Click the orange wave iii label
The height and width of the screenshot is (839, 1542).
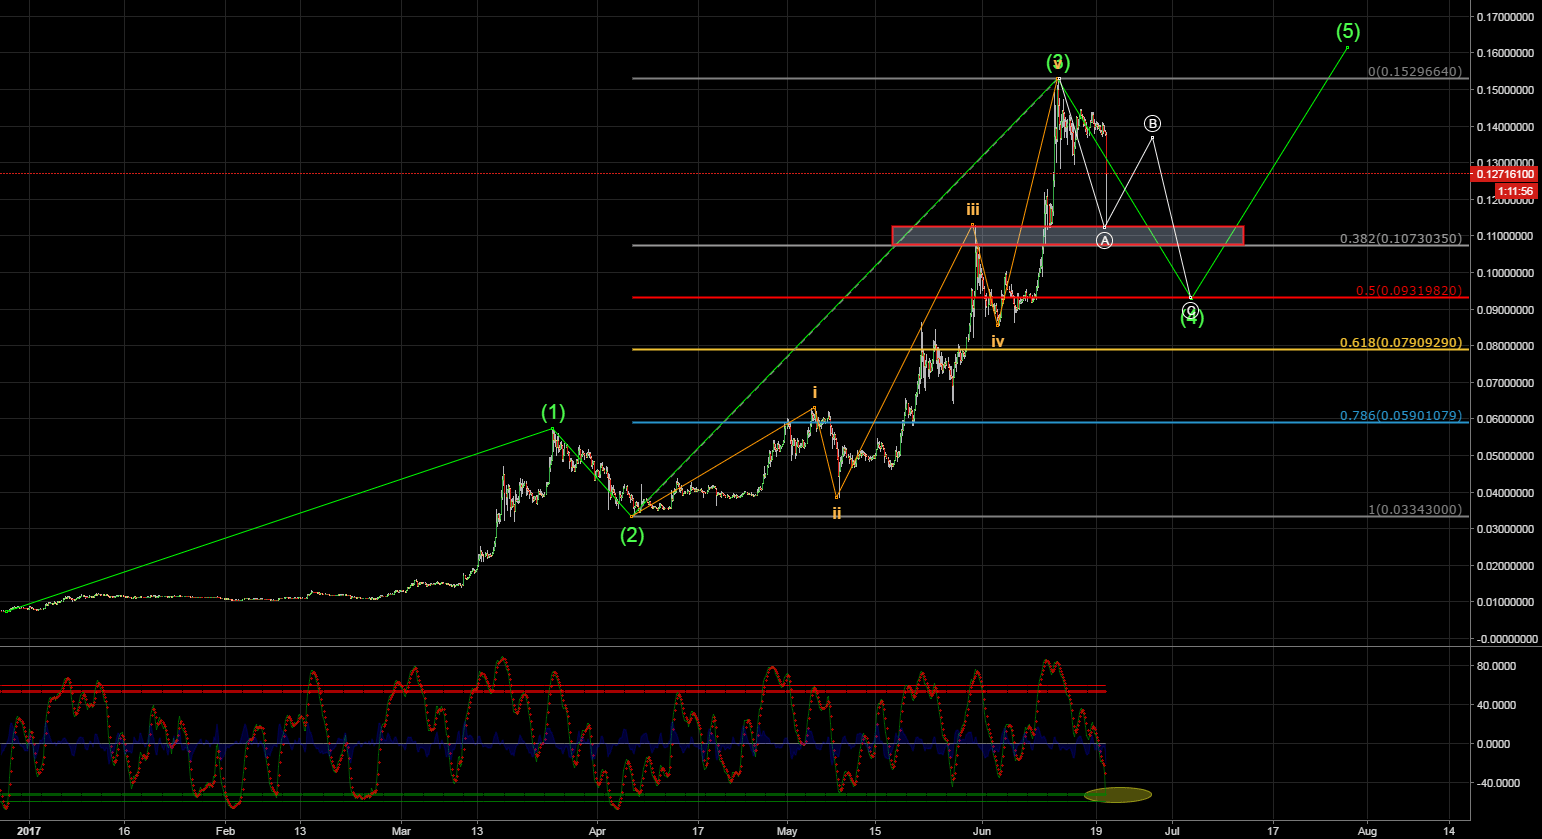972,211
